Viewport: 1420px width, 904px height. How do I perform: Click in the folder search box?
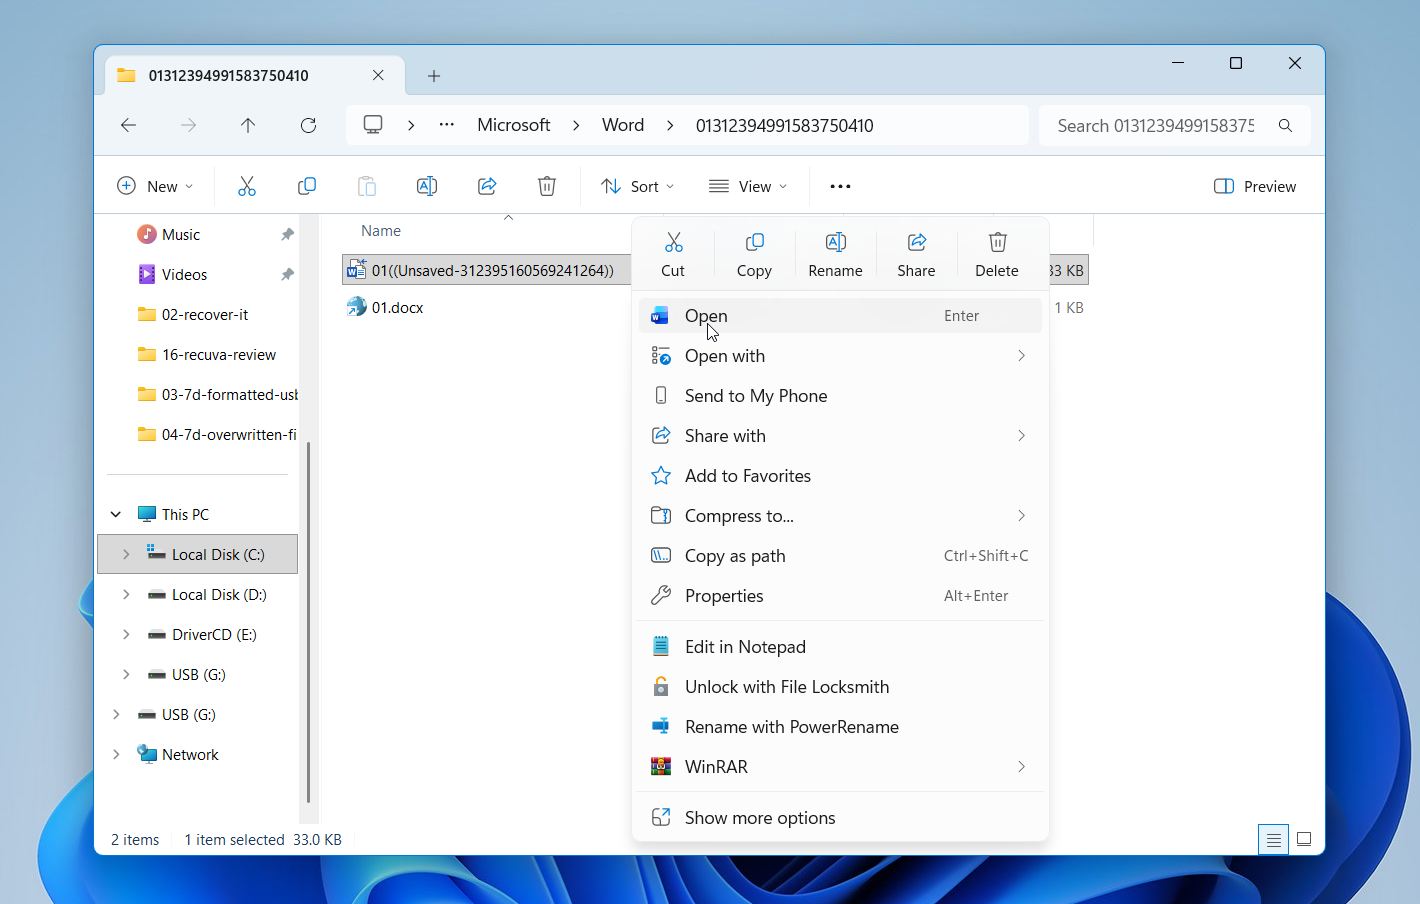[1155, 125]
